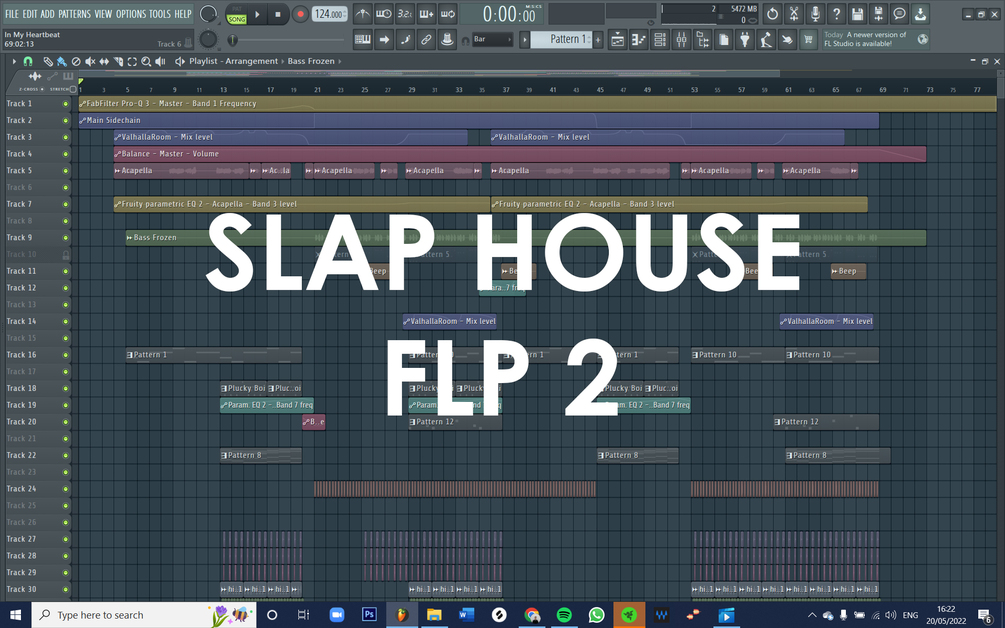This screenshot has height=628, width=1005.
Task: Open the shop cart icon
Action: (808, 40)
